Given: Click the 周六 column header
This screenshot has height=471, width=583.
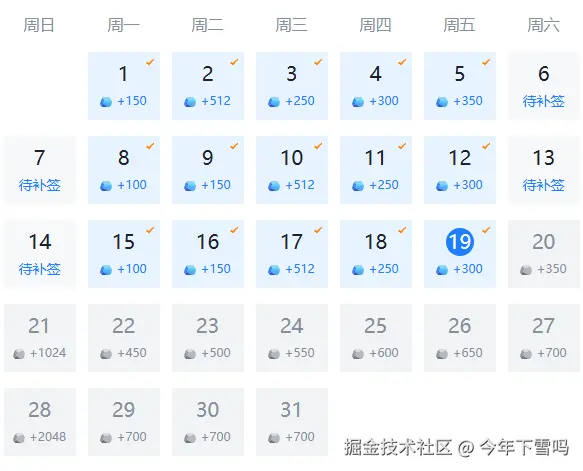Looking at the screenshot, I should pyautogui.click(x=544, y=25).
